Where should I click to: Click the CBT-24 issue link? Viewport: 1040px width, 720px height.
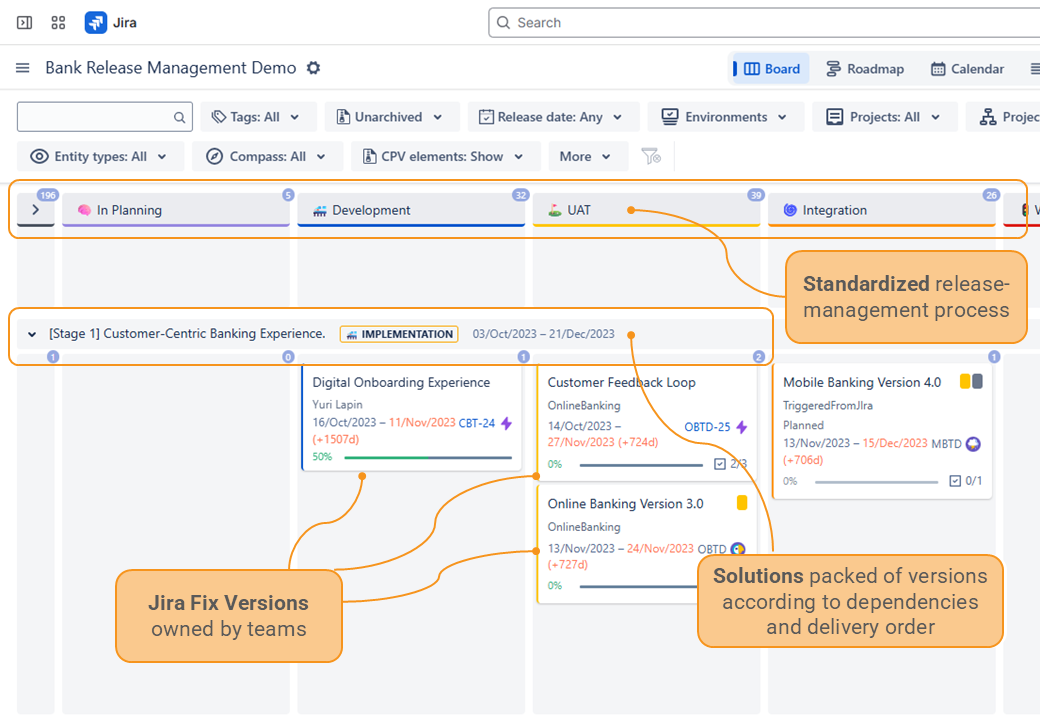pos(477,423)
